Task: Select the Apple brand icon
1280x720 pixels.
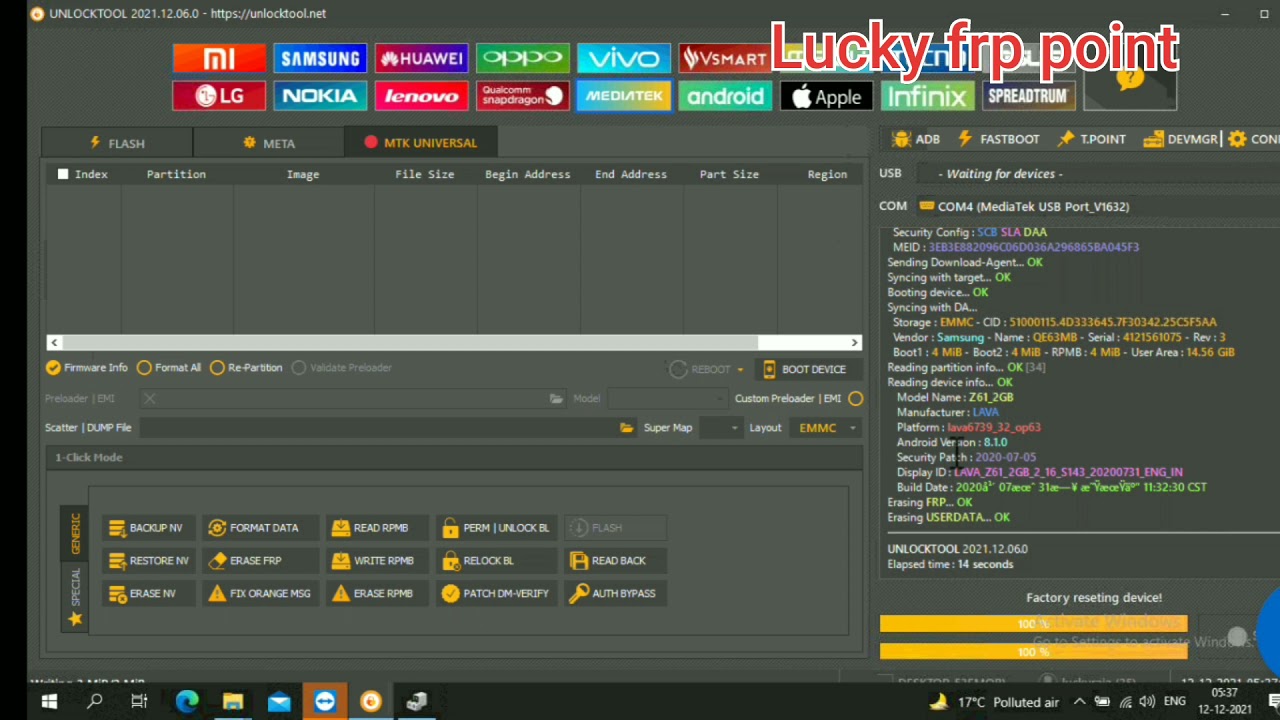Action: tap(826, 96)
